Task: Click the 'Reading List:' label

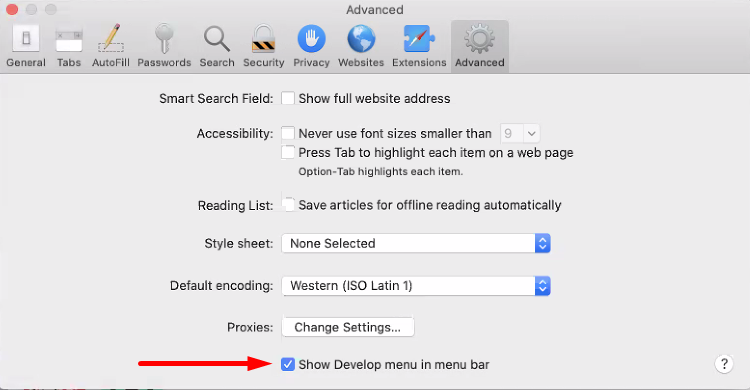Action: (235, 206)
